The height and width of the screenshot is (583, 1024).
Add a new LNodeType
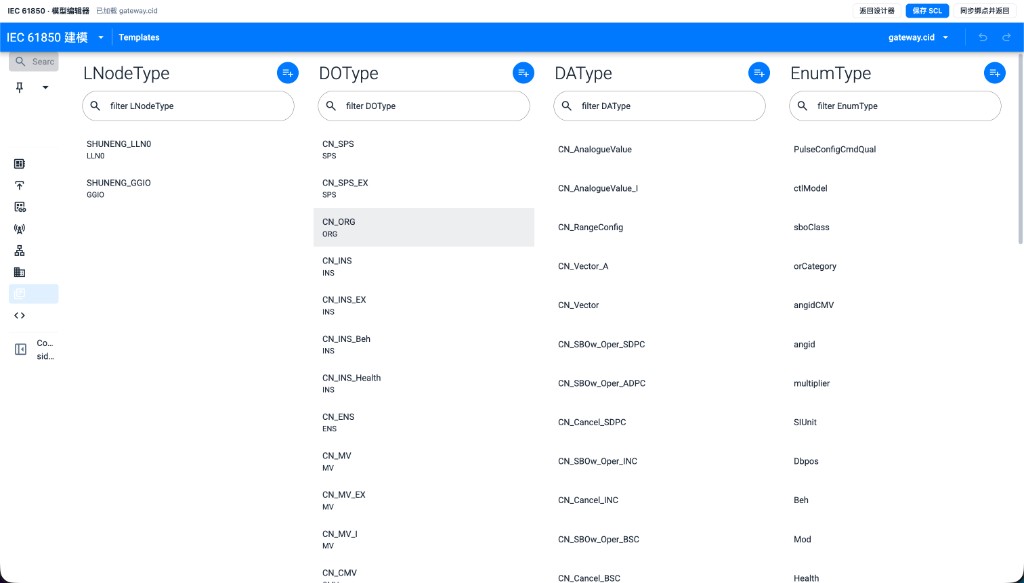(287, 73)
